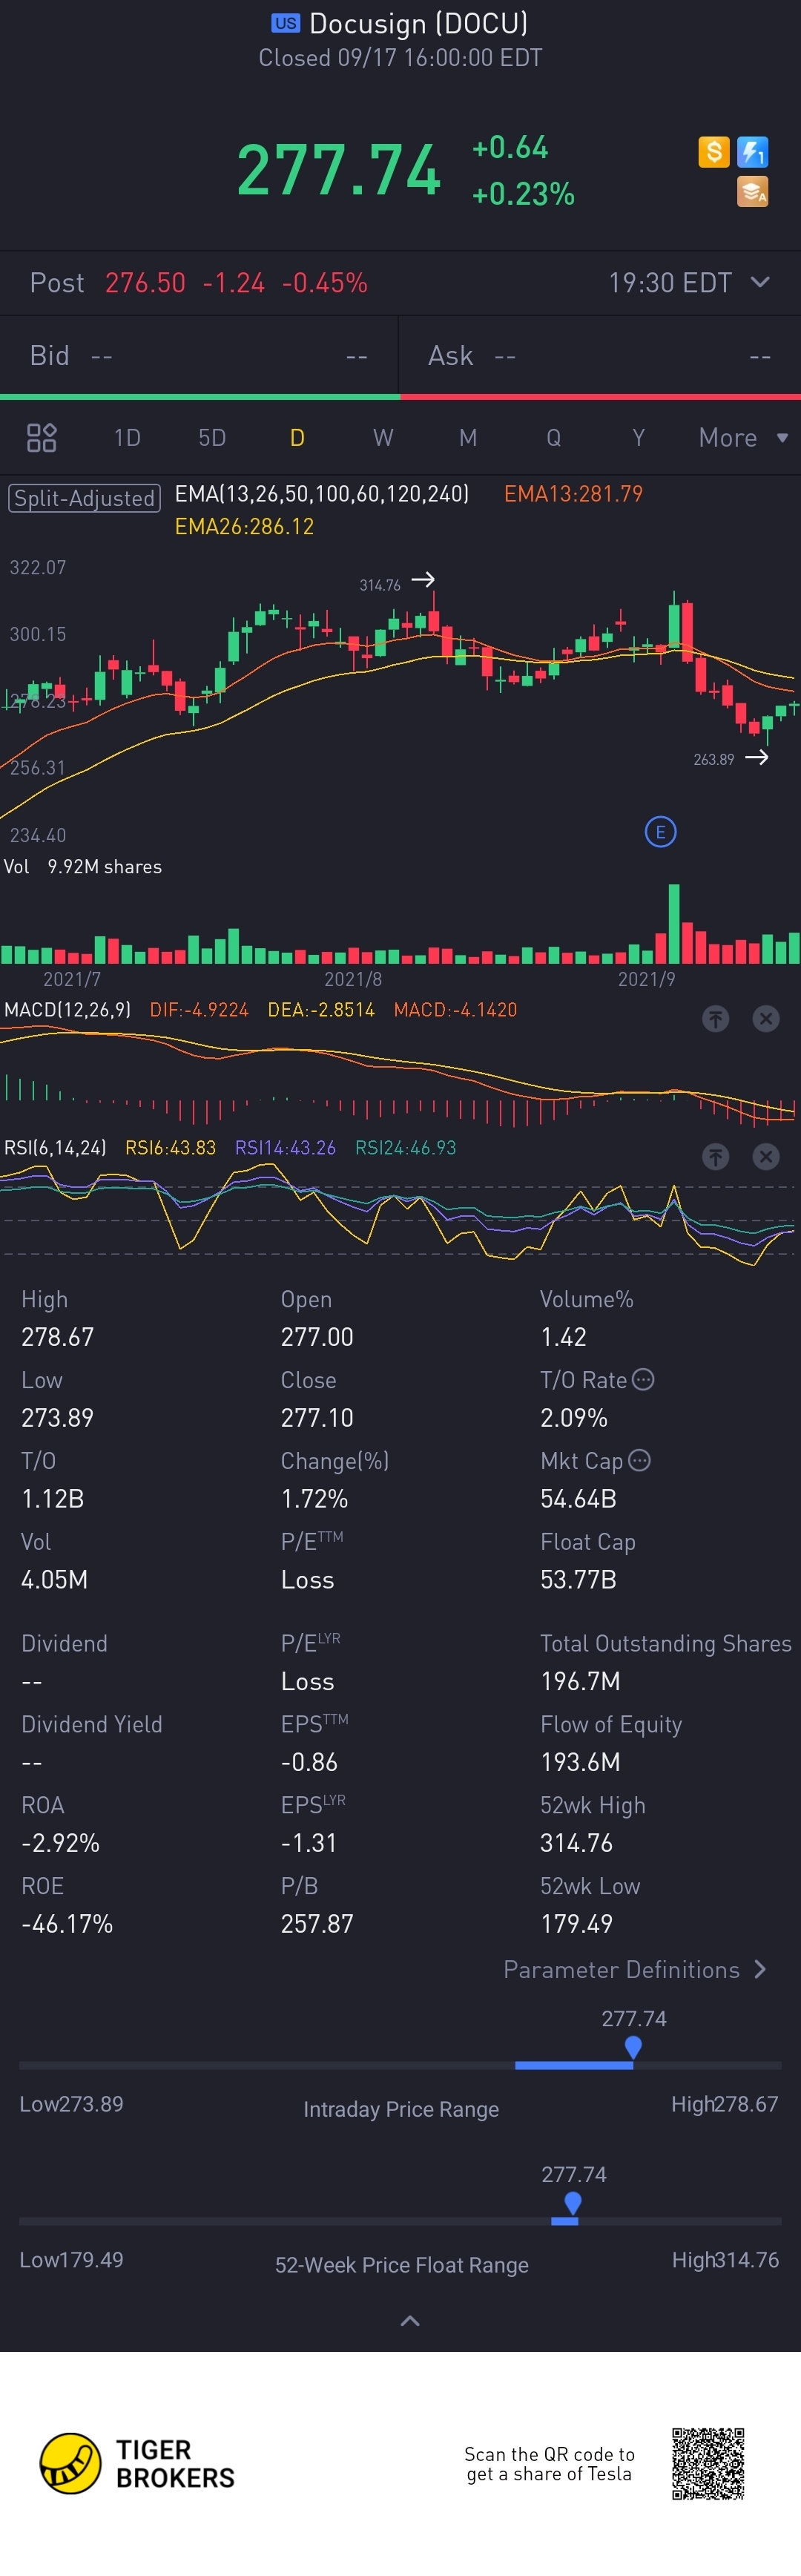
Task: Switch to the 5D chart tab
Action: pos(212,437)
